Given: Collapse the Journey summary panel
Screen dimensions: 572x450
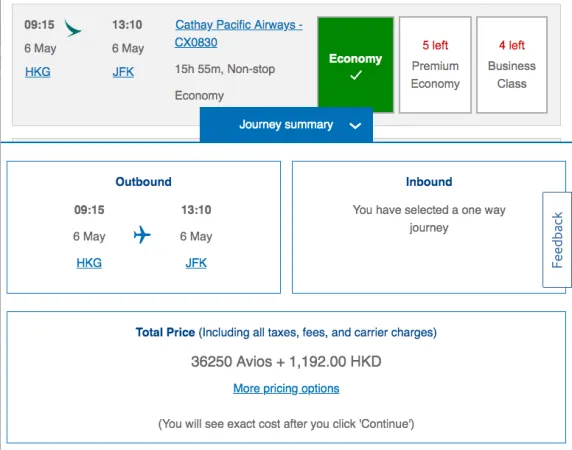Looking at the screenshot, I should coord(286,125).
